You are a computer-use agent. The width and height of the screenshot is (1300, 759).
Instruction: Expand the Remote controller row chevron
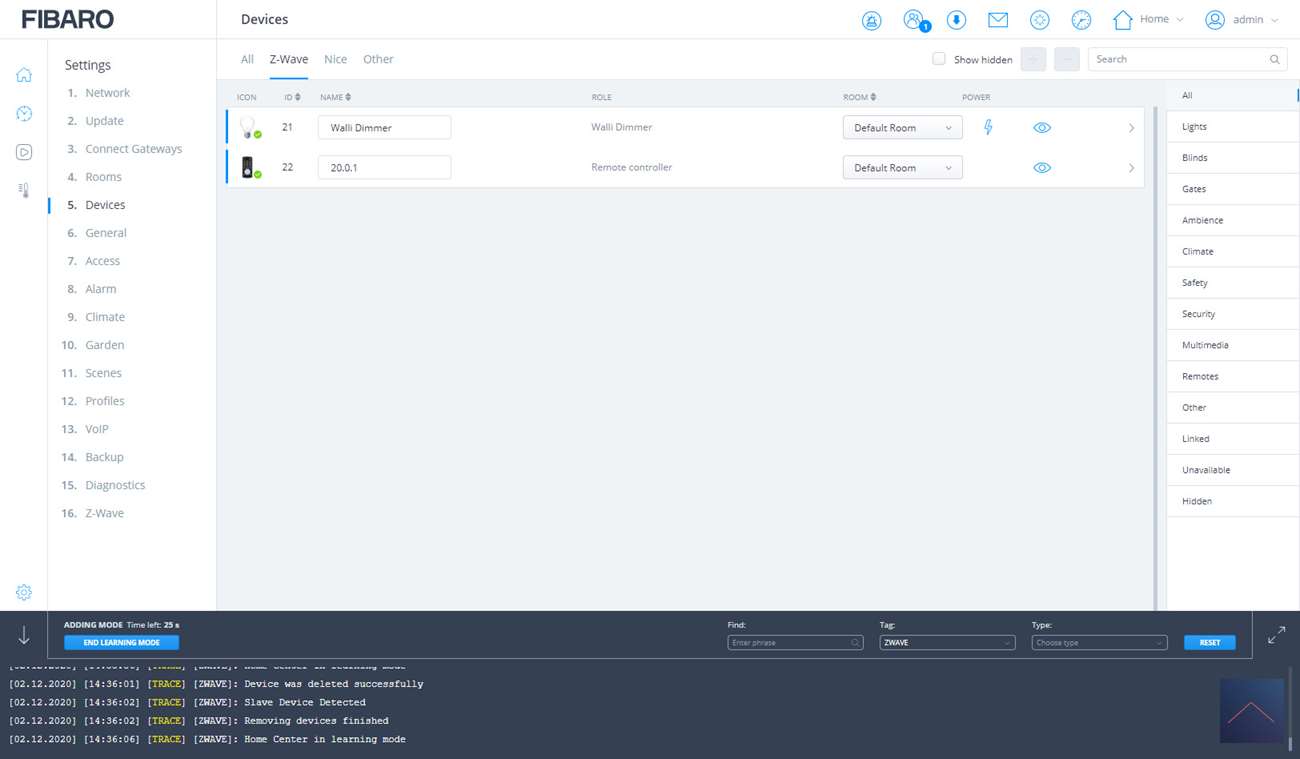coord(1131,168)
